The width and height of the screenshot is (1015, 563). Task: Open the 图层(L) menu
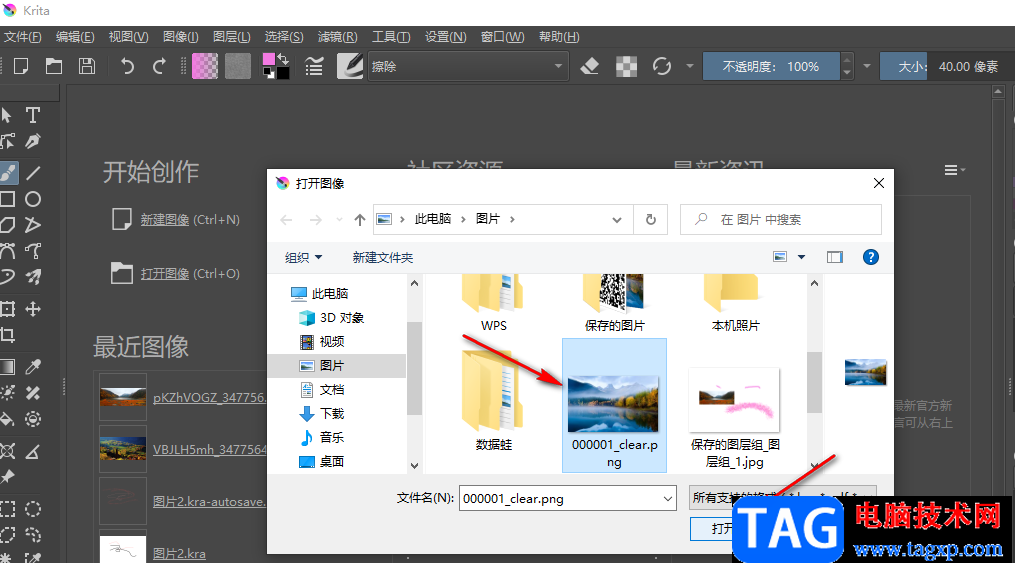pos(232,37)
